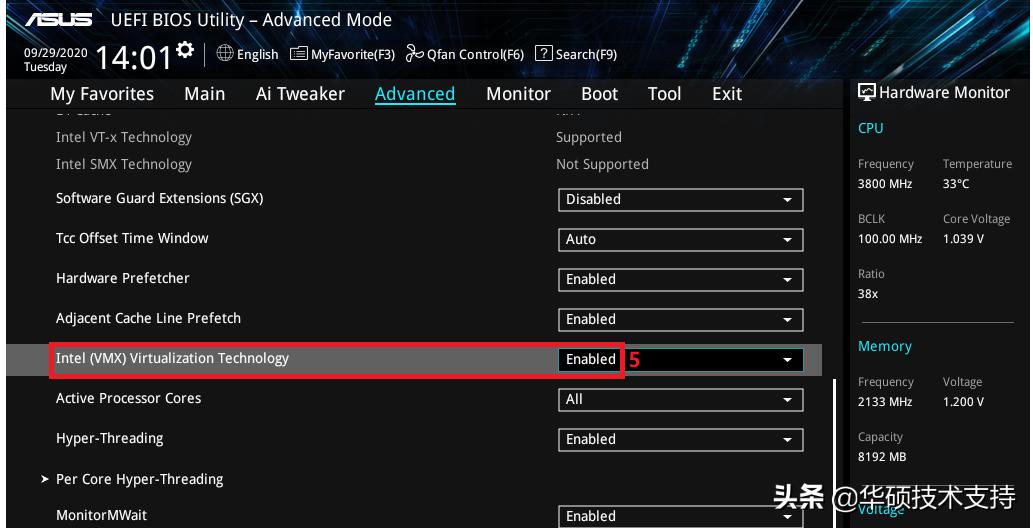The image size is (1033, 528).
Task: Go to My Favorites tab
Action: pos(102,94)
